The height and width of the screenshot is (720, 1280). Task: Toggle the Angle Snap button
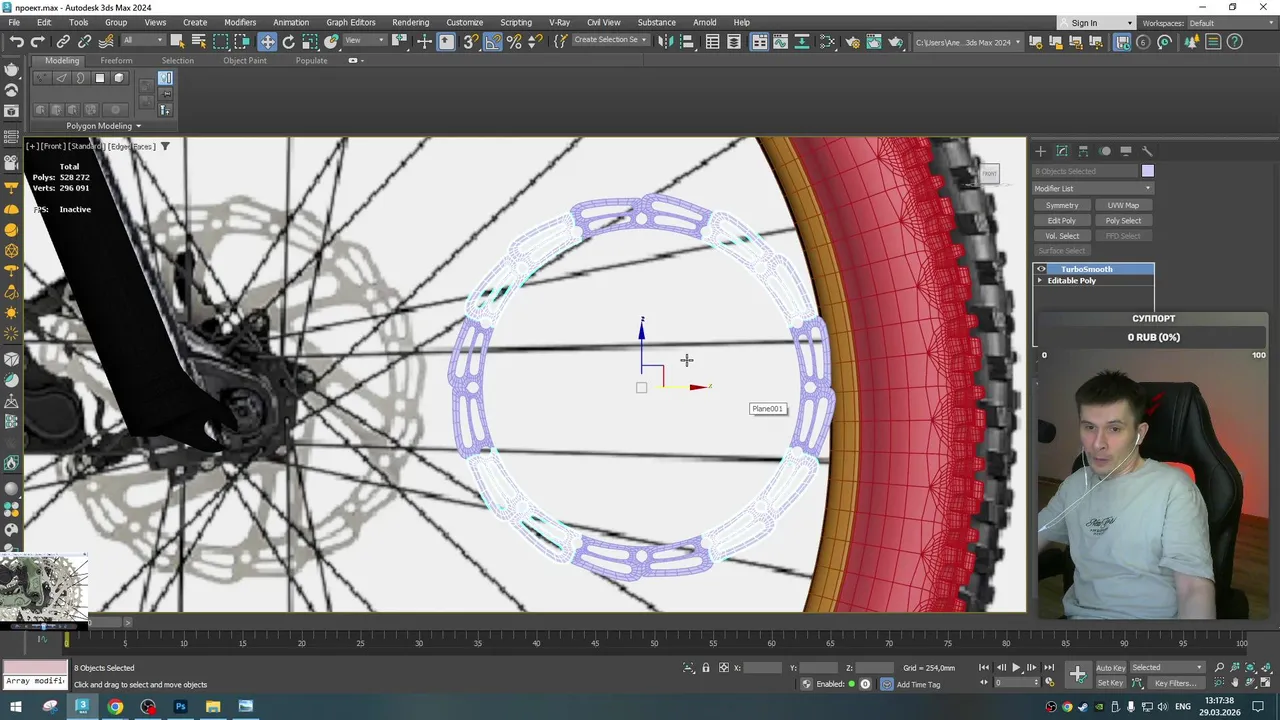pos(493,41)
